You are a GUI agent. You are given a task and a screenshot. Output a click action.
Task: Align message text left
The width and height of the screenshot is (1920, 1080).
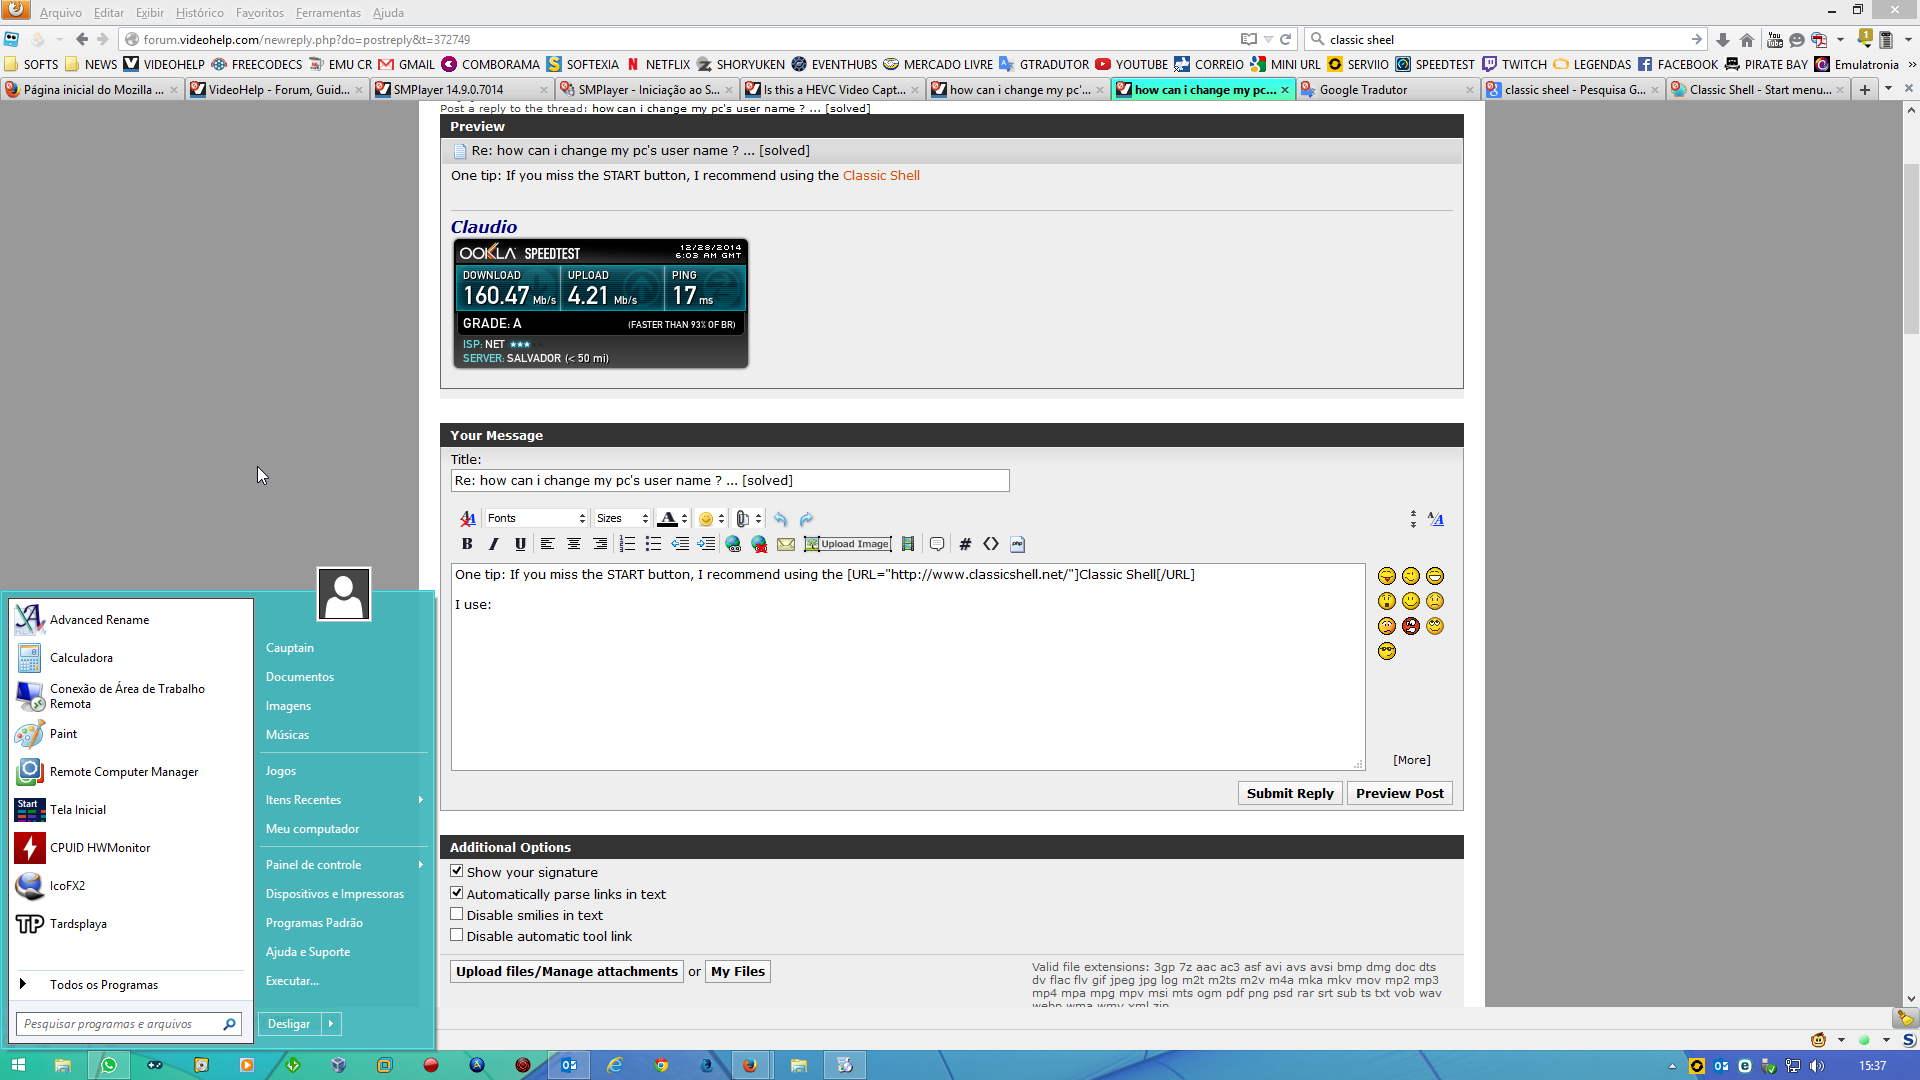pyautogui.click(x=547, y=544)
